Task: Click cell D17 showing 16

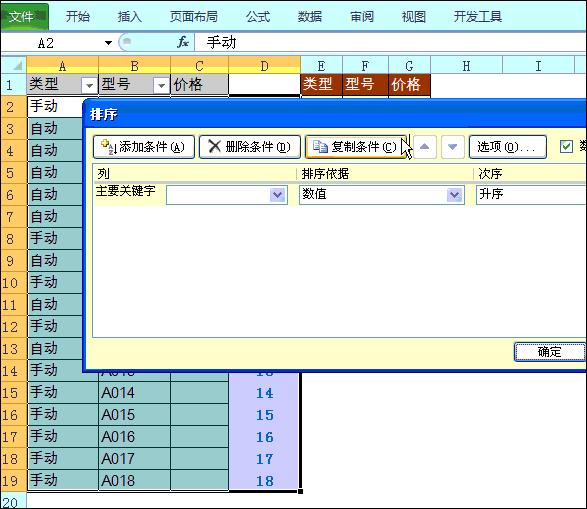Action: [264, 437]
